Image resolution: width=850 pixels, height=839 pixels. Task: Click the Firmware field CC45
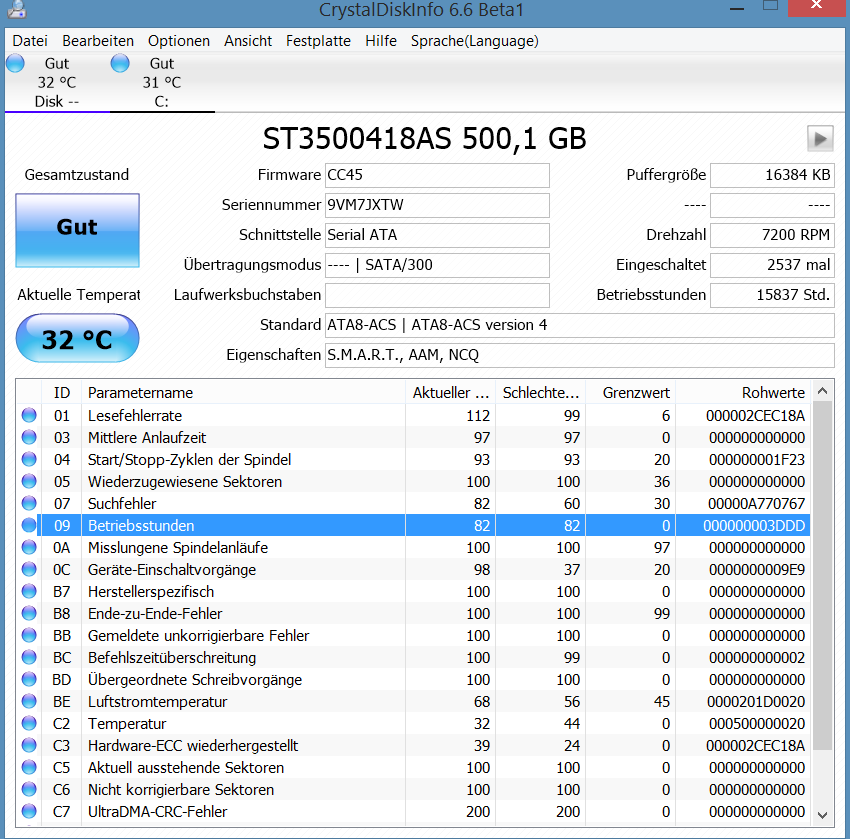[437, 175]
